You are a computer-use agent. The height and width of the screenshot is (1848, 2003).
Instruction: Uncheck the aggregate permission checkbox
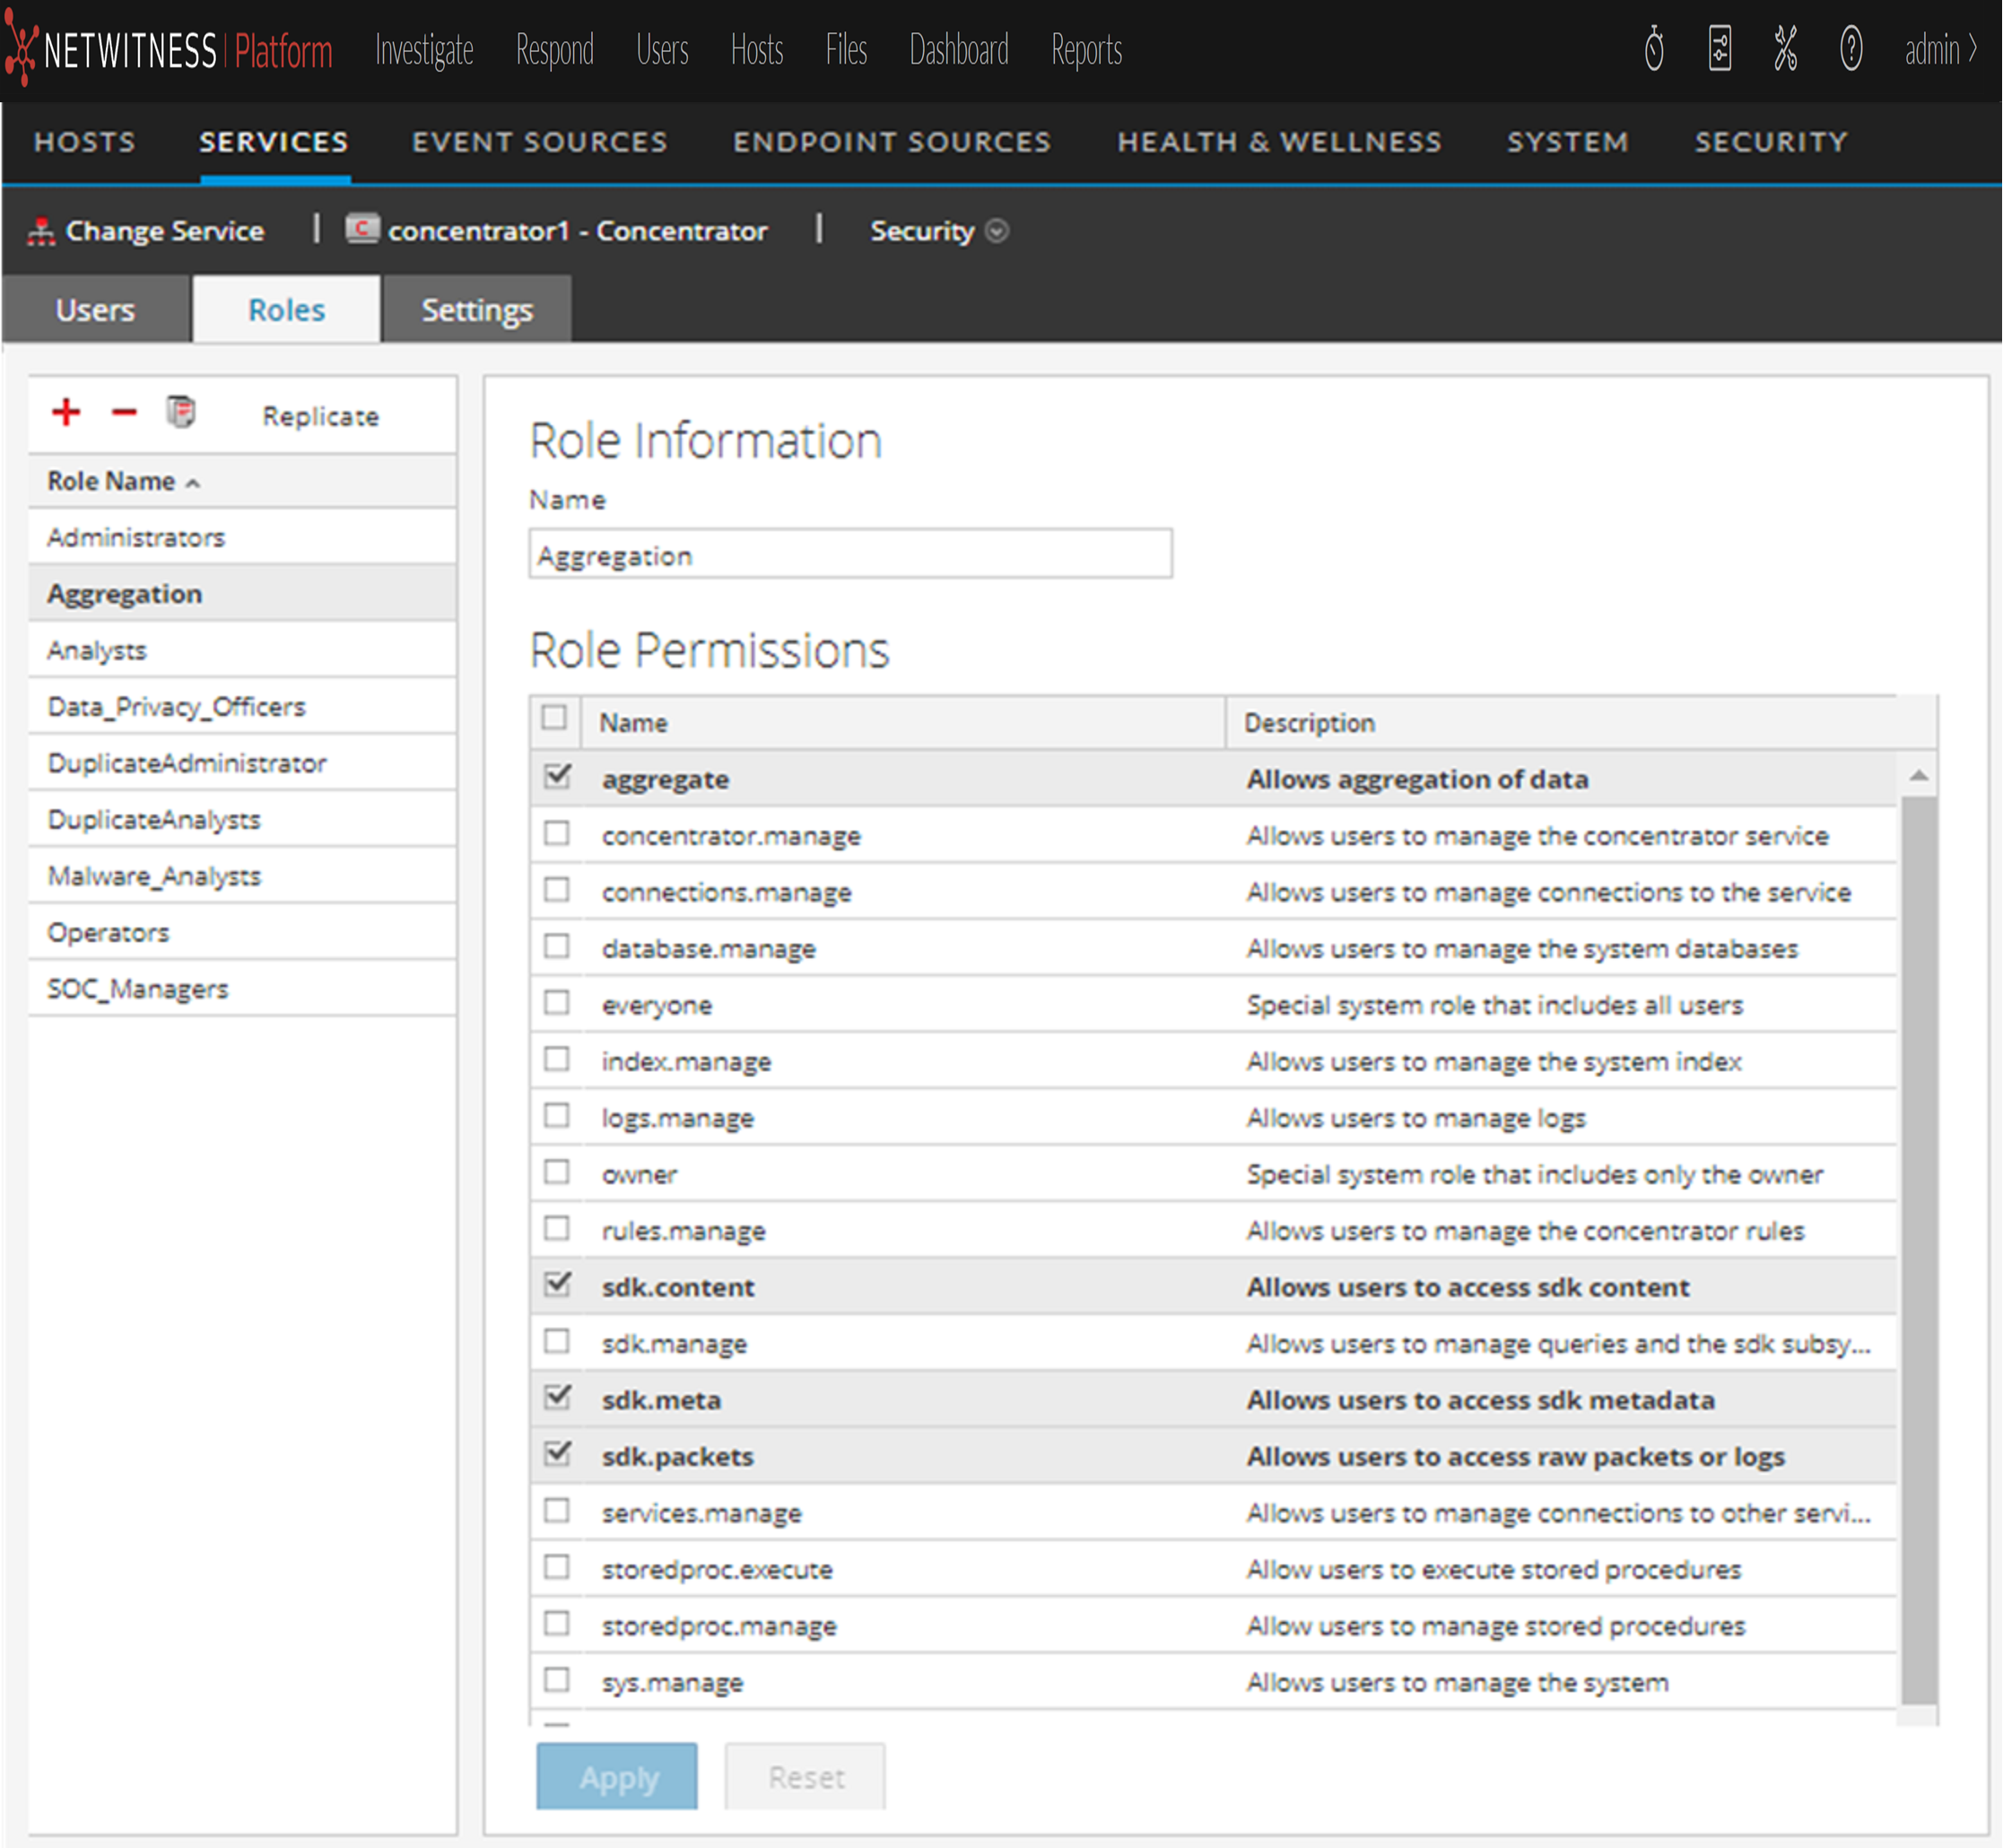(557, 777)
